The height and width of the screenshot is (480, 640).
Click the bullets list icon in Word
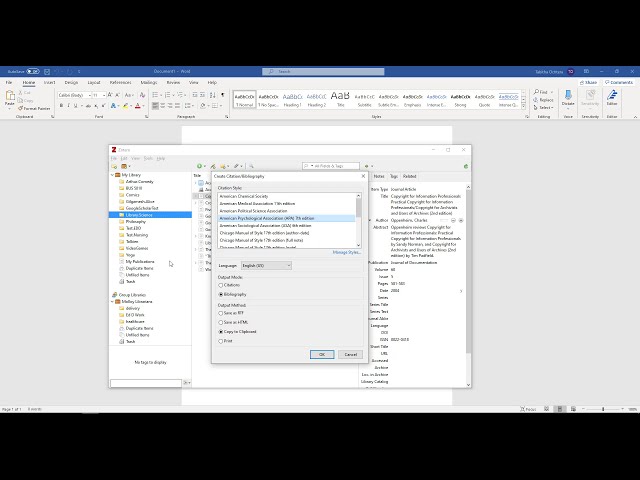(155, 95)
